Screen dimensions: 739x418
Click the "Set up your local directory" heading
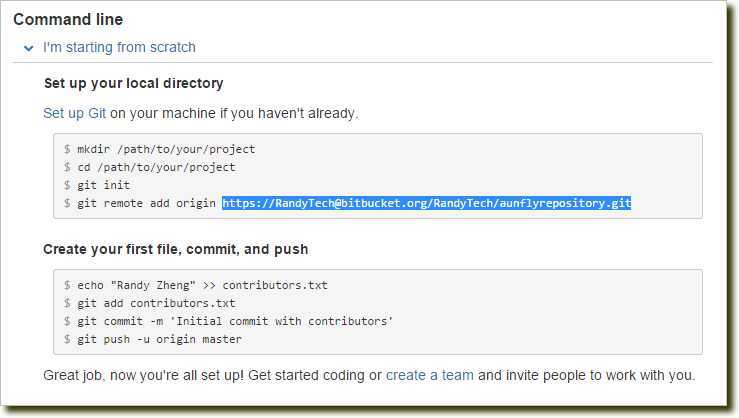pos(133,83)
